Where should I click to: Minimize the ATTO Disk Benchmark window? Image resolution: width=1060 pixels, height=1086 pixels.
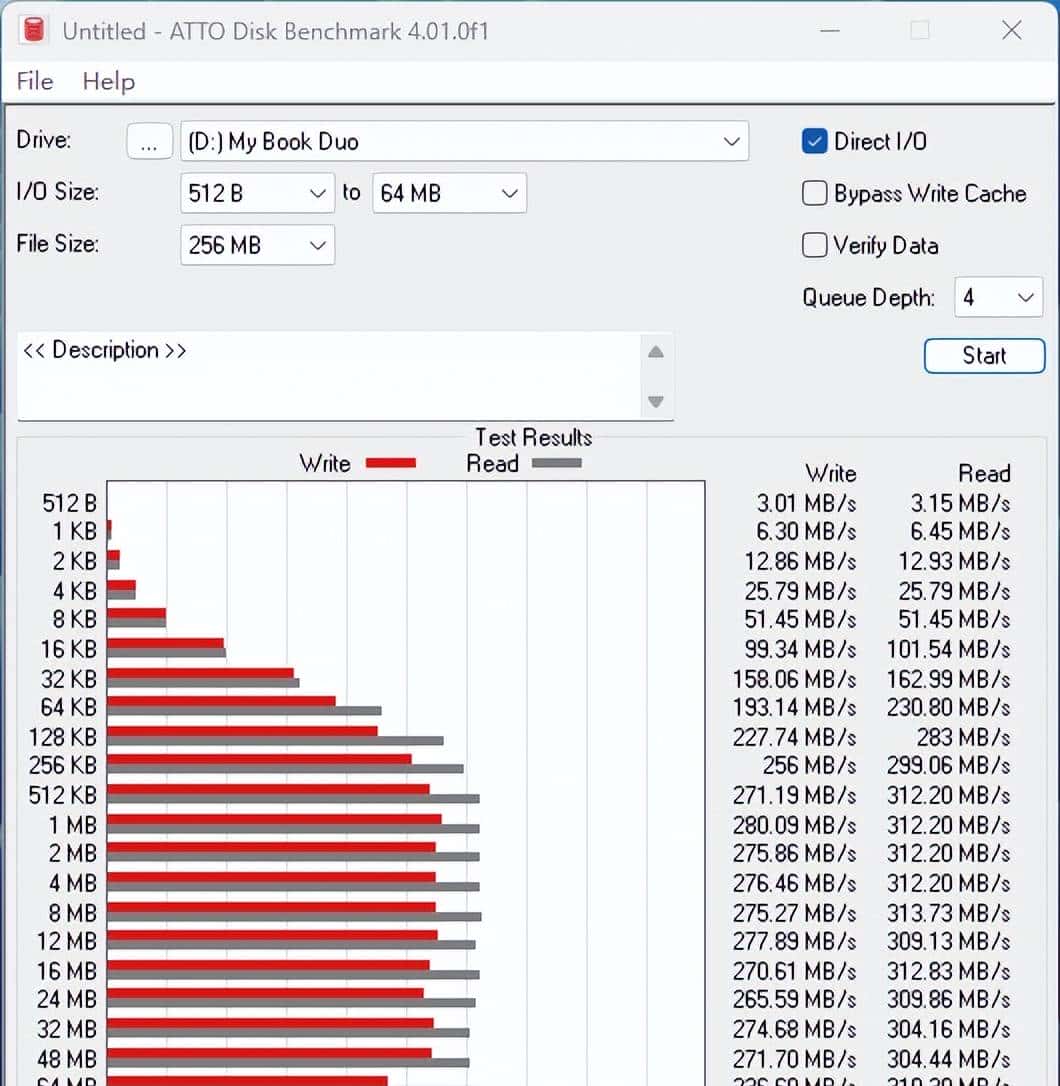pyautogui.click(x=829, y=31)
